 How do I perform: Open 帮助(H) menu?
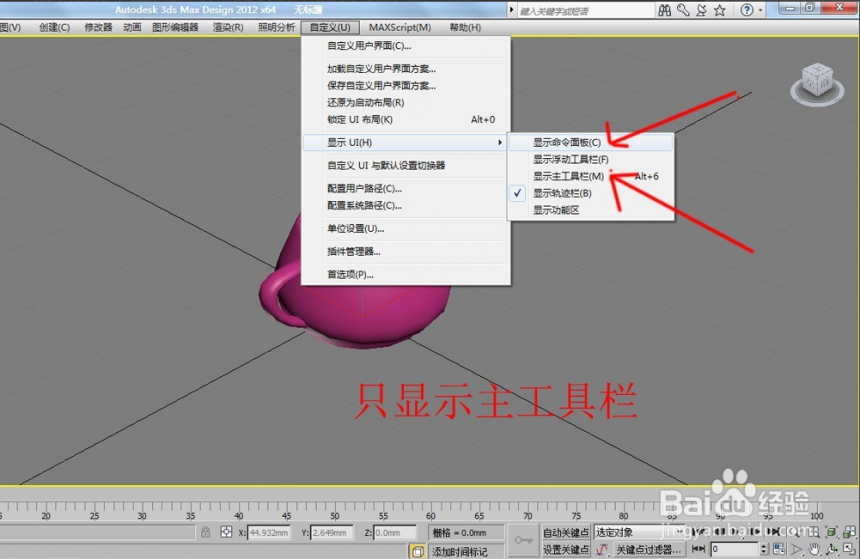(465, 27)
